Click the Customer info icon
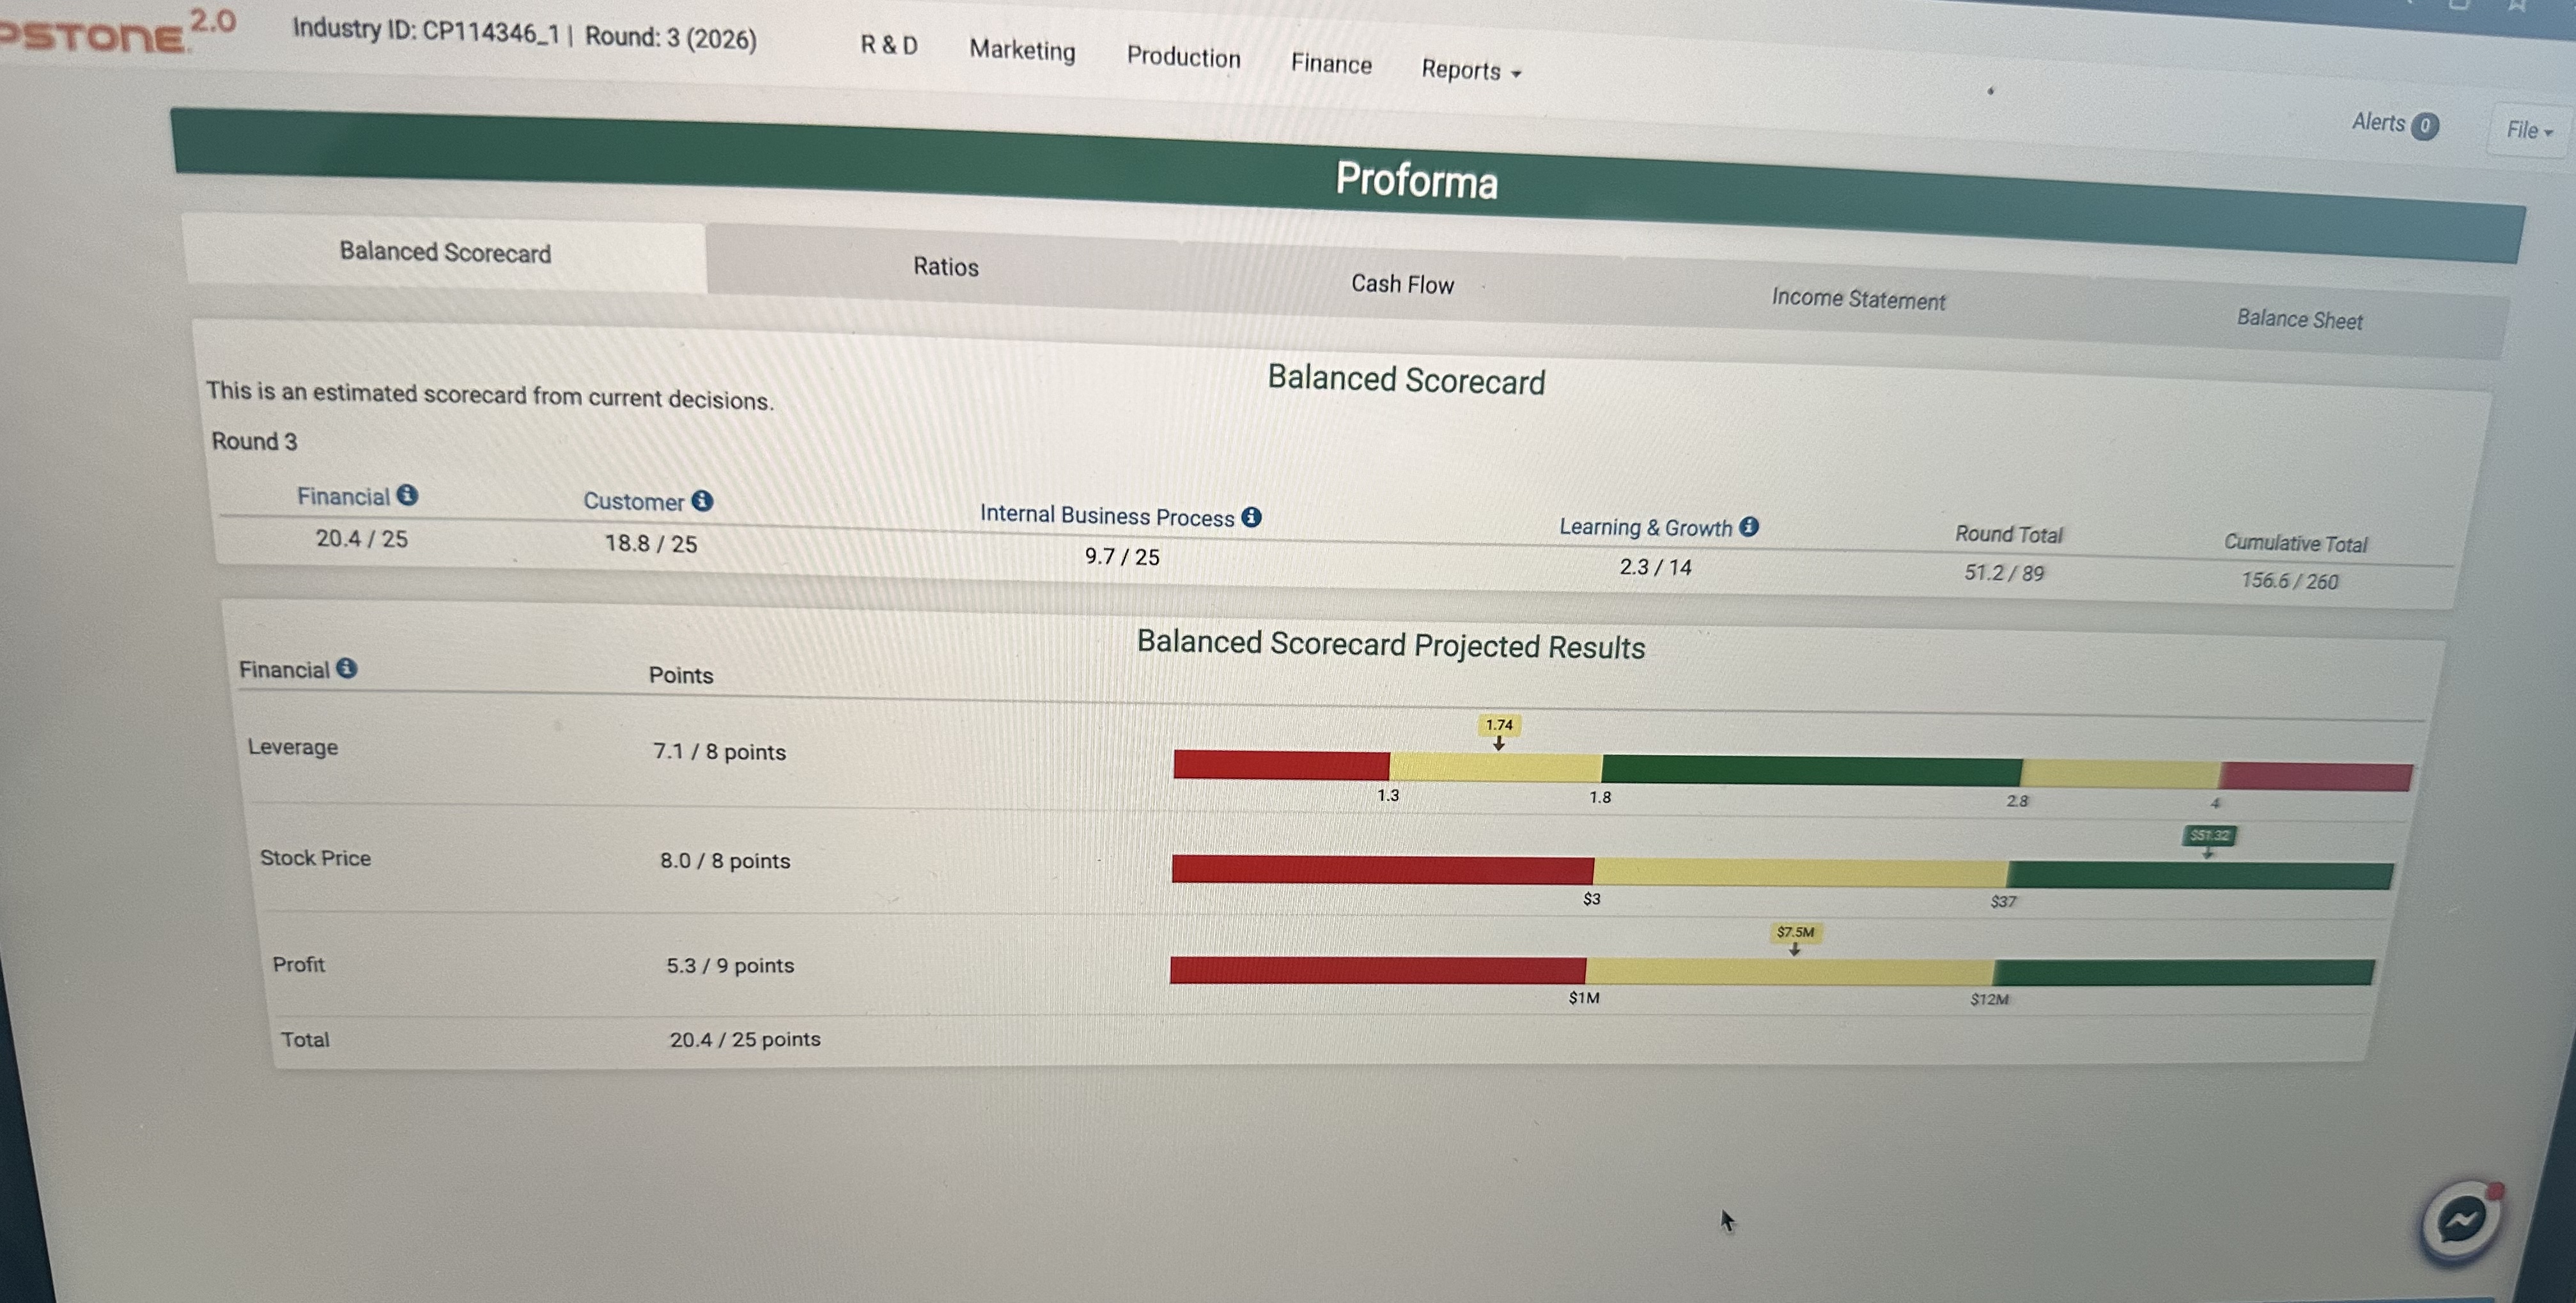The height and width of the screenshot is (1303, 2576). tap(702, 500)
